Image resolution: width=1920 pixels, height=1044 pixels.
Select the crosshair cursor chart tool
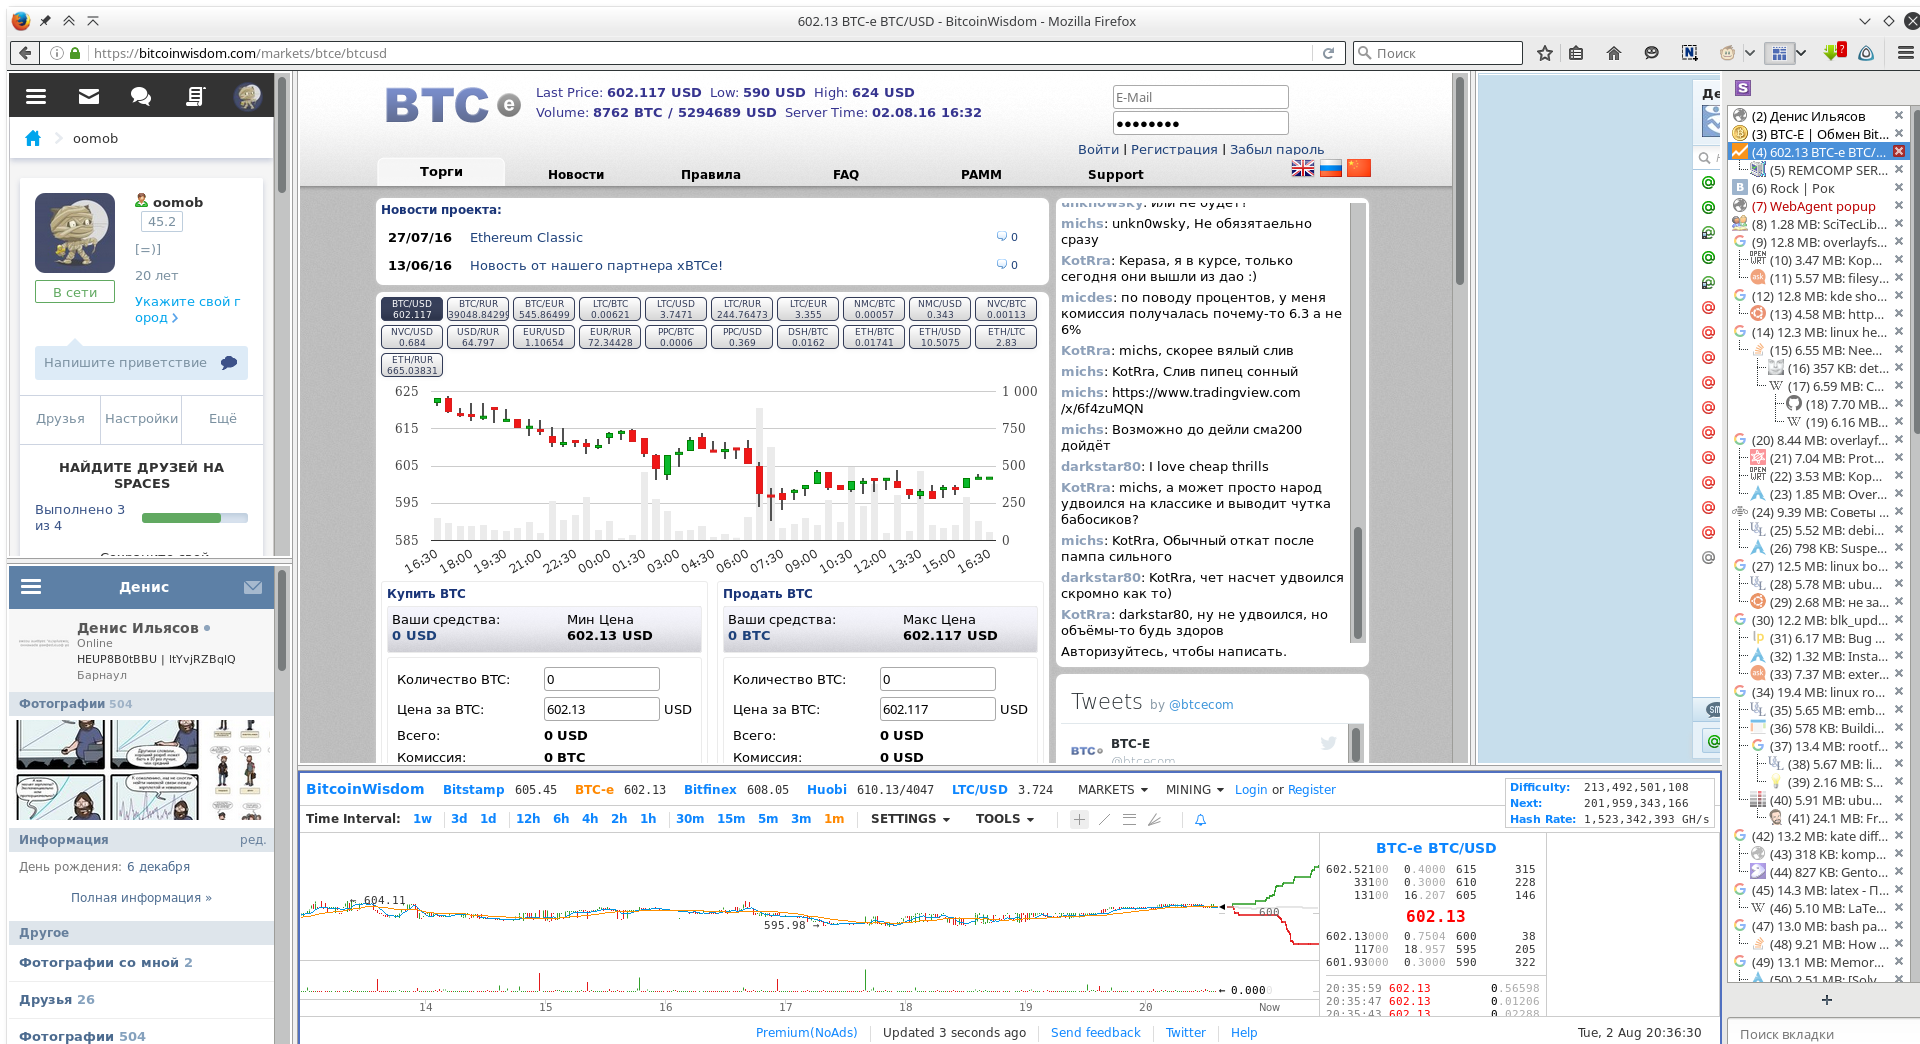tap(1079, 819)
